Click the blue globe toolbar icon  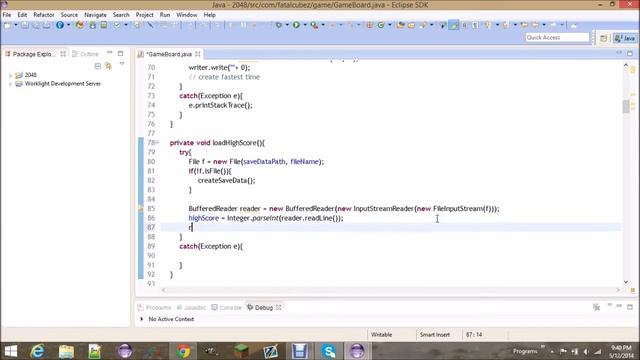[x=60, y=25]
